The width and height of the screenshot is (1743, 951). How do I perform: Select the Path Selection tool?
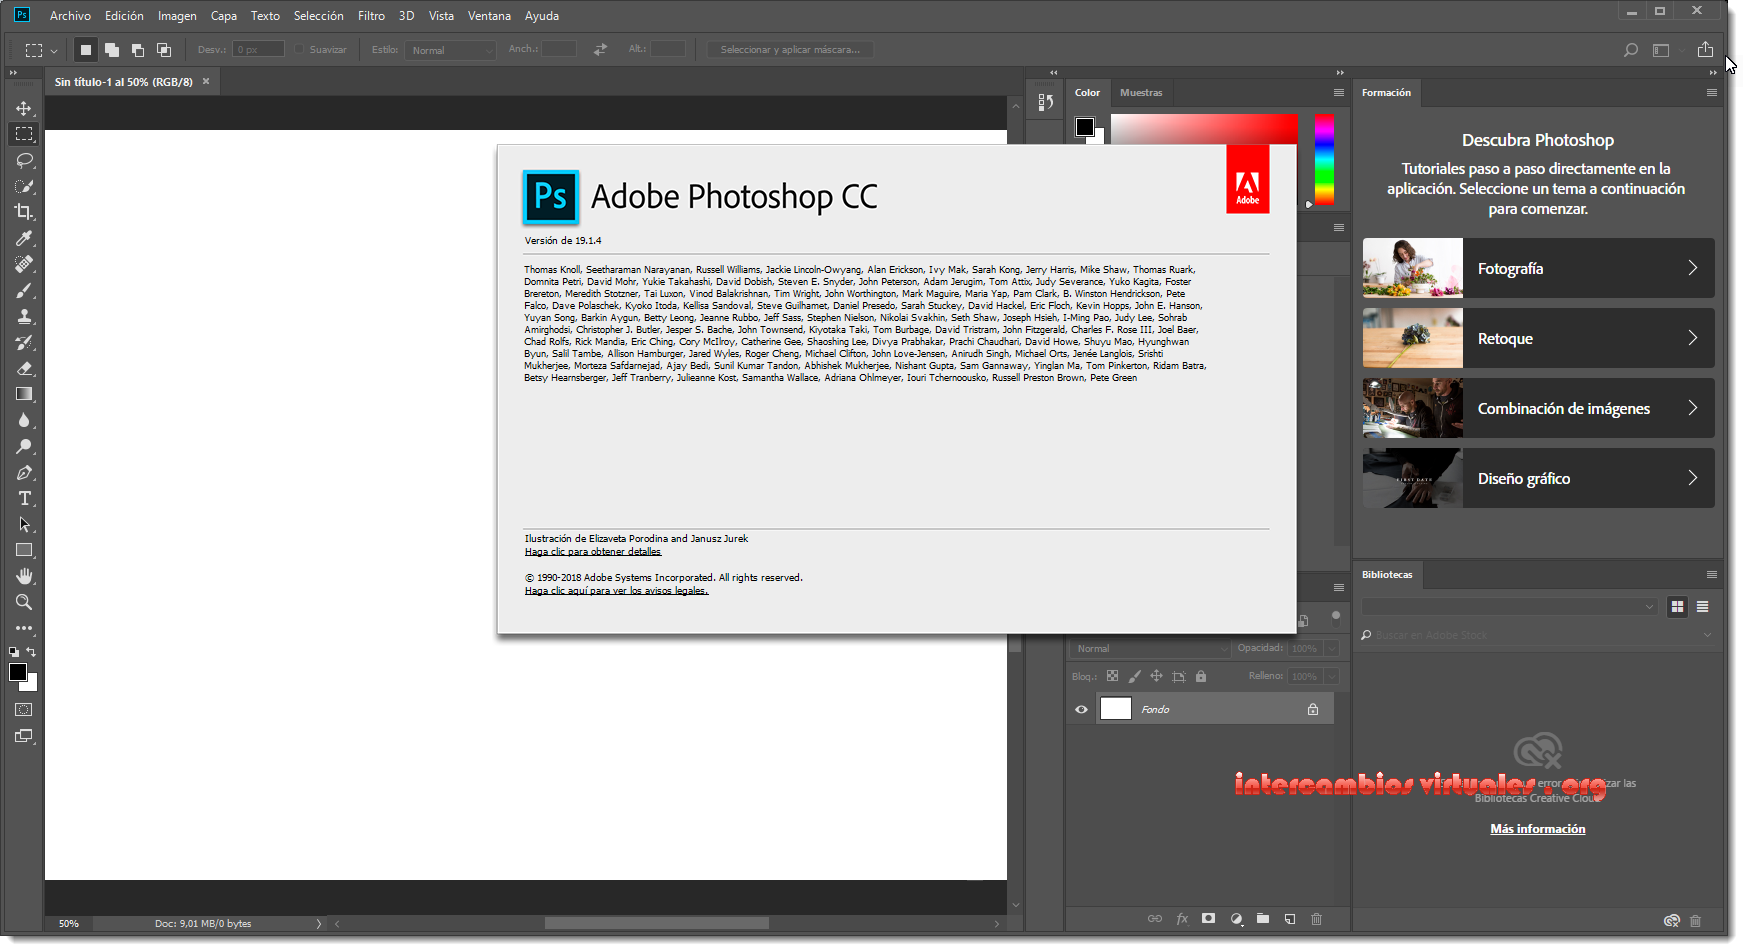pyautogui.click(x=24, y=524)
